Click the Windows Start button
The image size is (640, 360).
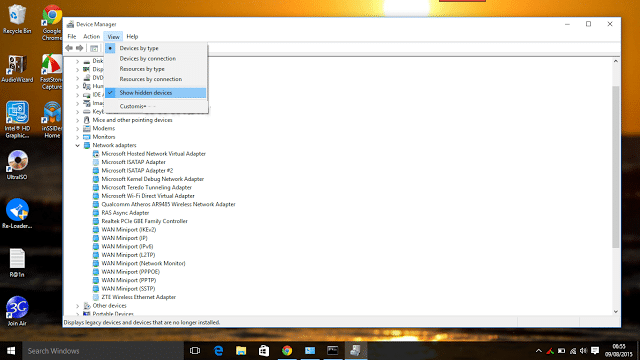(x=11, y=351)
